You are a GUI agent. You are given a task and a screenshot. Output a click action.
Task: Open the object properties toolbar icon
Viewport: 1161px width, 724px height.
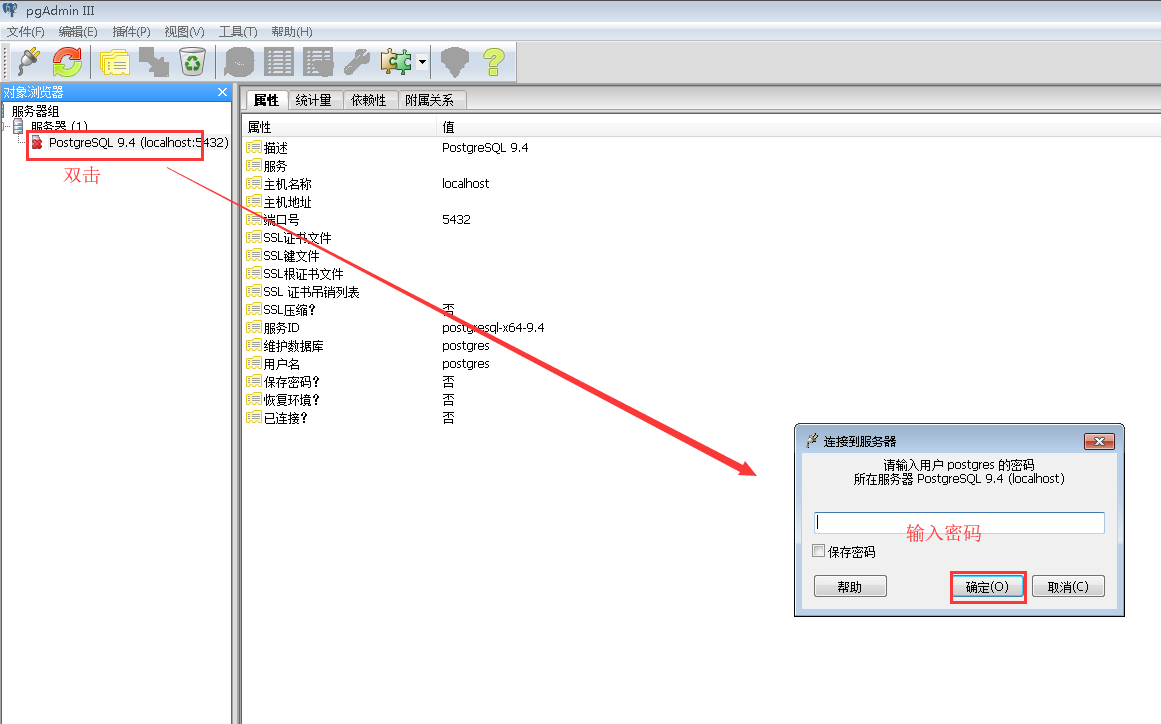115,62
